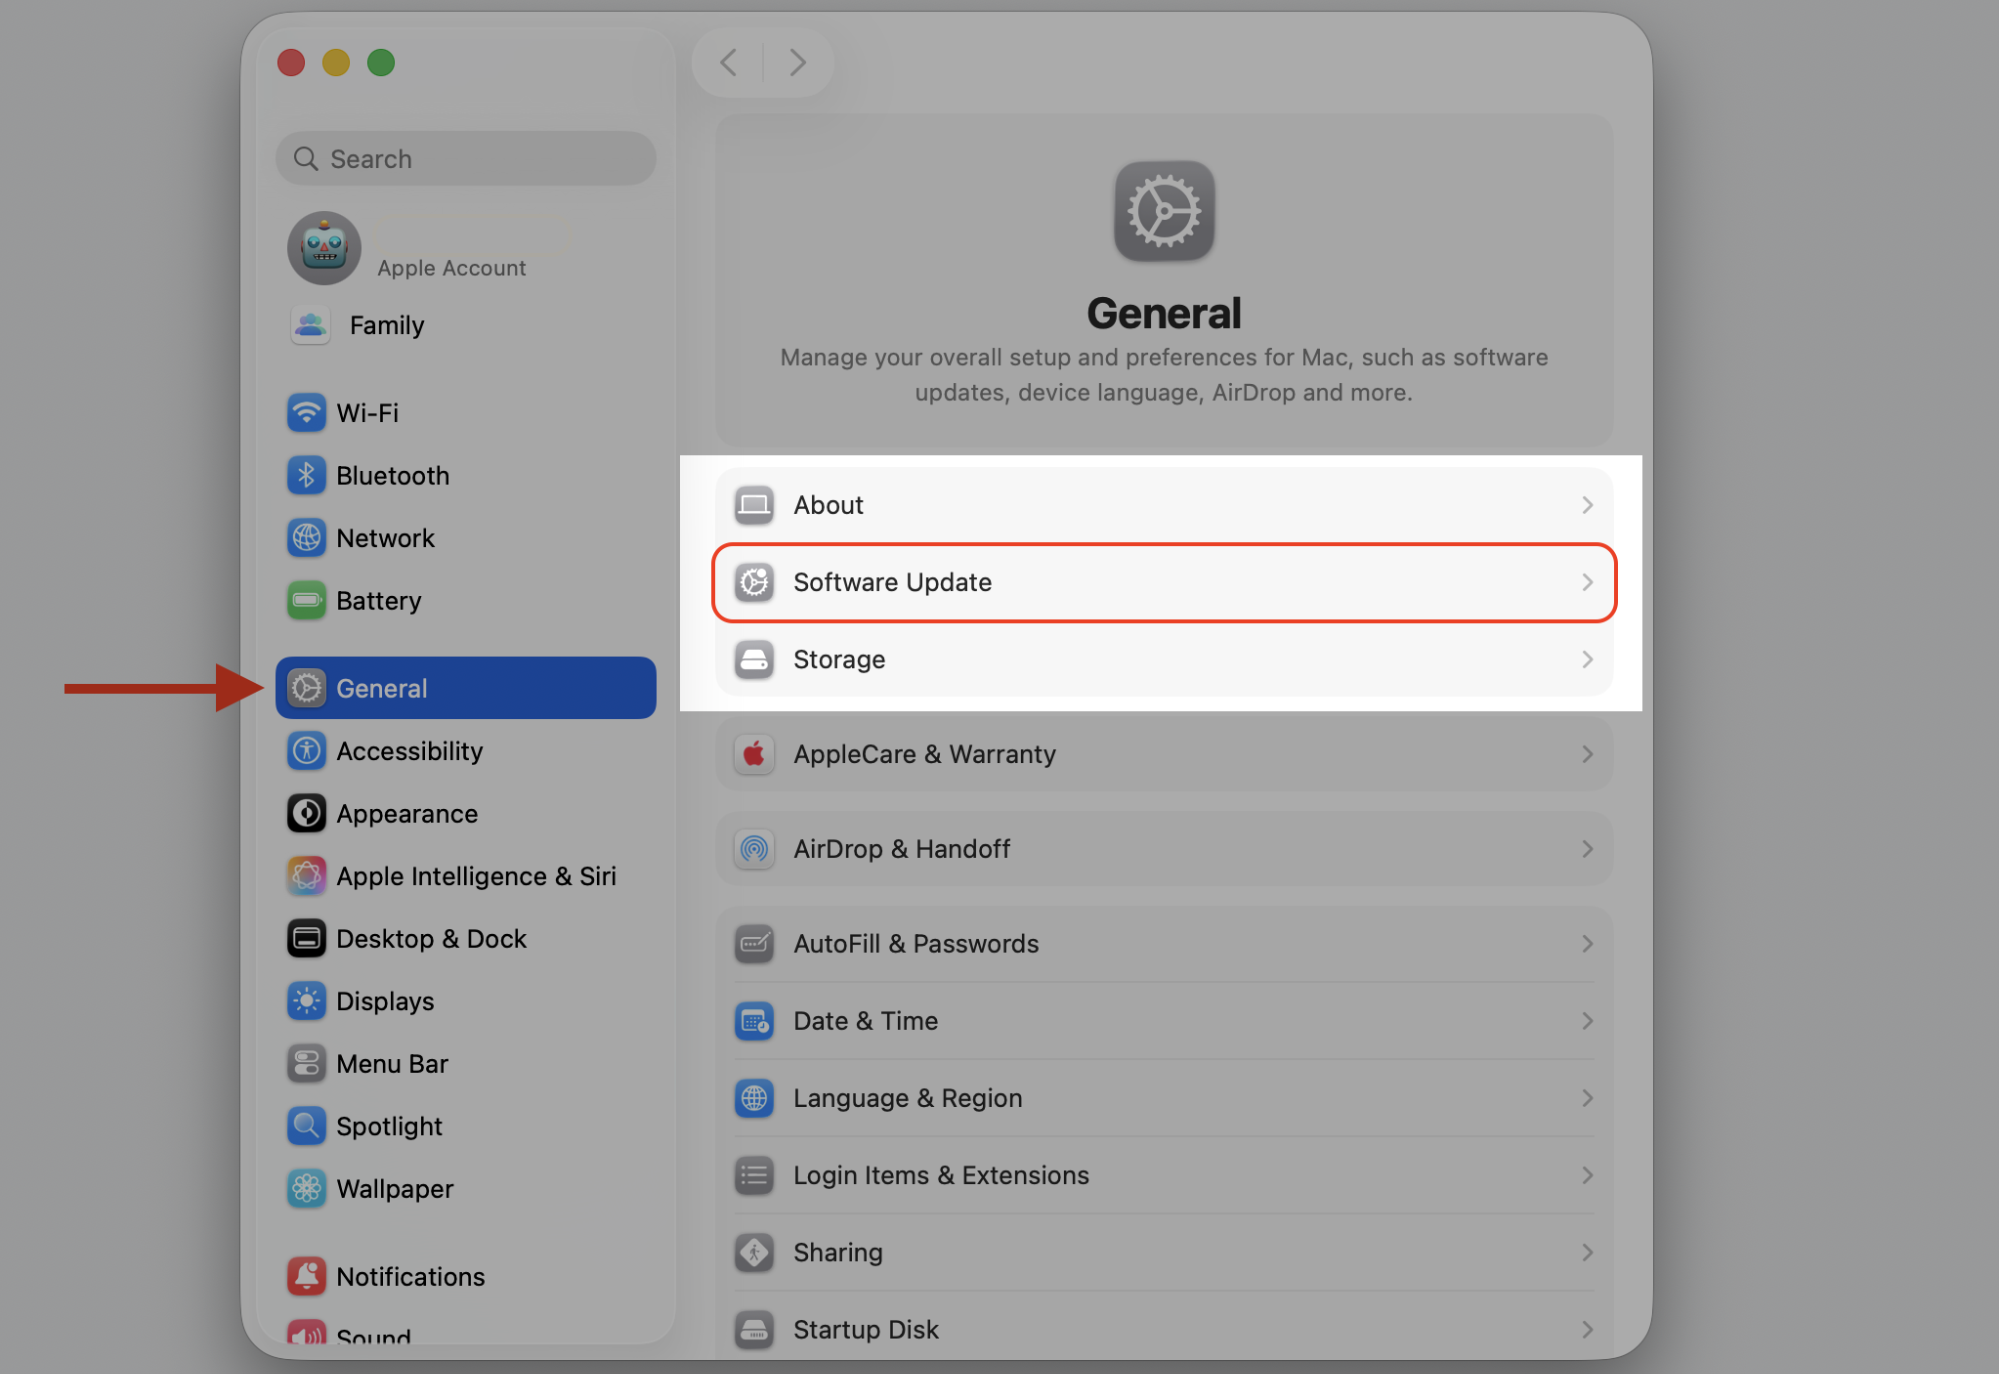Click the Wi-Fi sidebar icon

click(306, 413)
